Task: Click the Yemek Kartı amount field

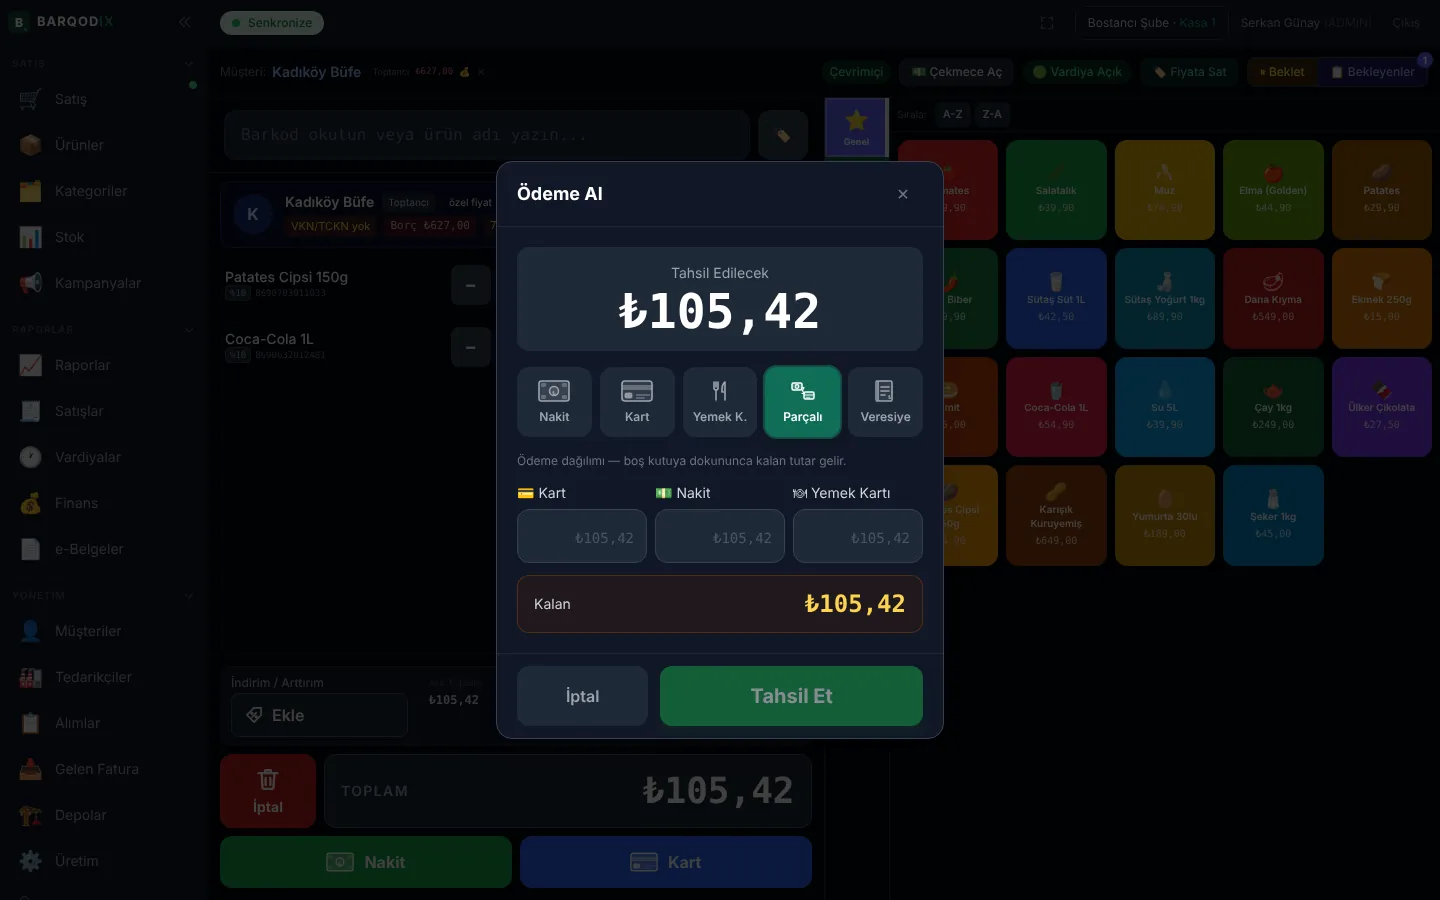Action: click(x=858, y=537)
